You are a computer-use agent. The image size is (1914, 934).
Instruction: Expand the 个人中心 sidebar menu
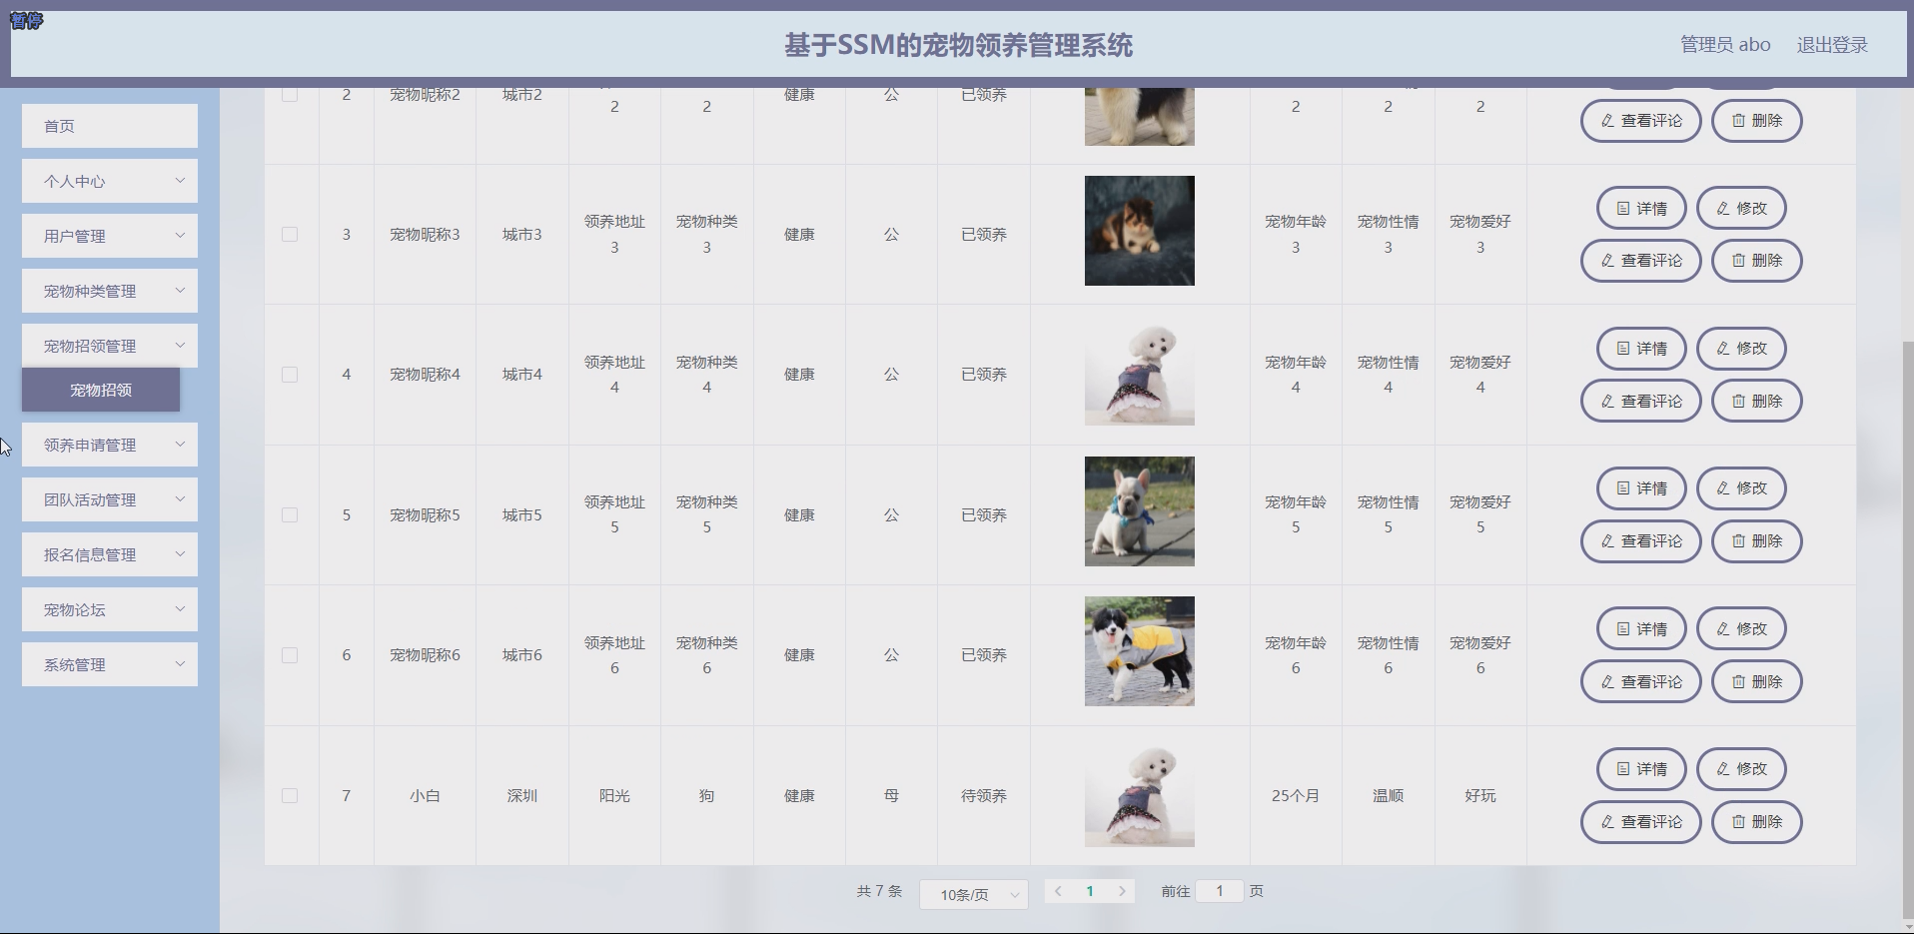coord(110,181)
